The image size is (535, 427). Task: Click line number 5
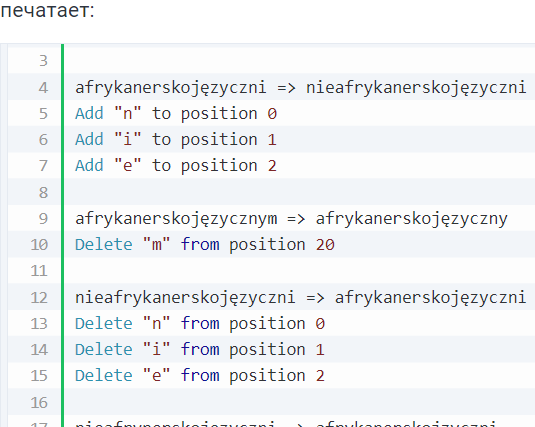43,114
